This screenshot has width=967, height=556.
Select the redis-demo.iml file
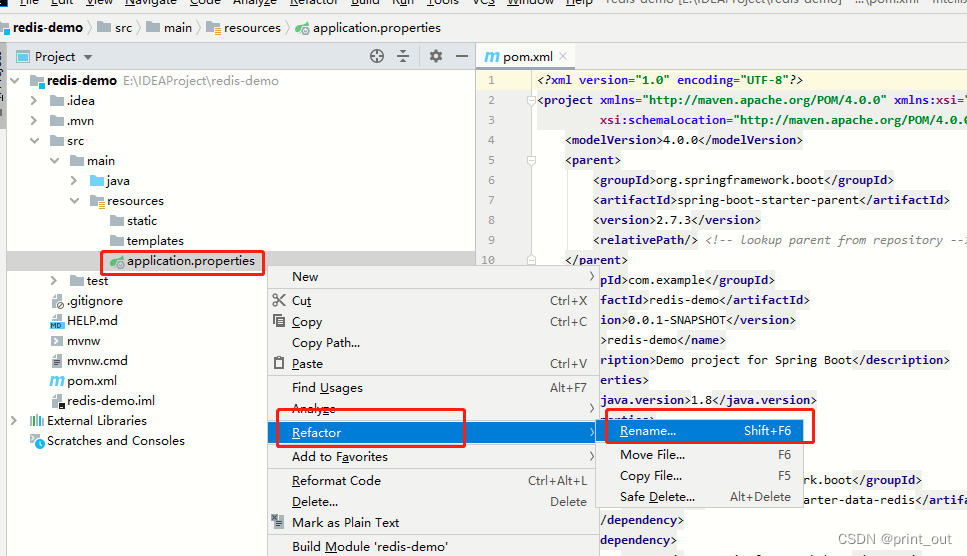[110, 401]
